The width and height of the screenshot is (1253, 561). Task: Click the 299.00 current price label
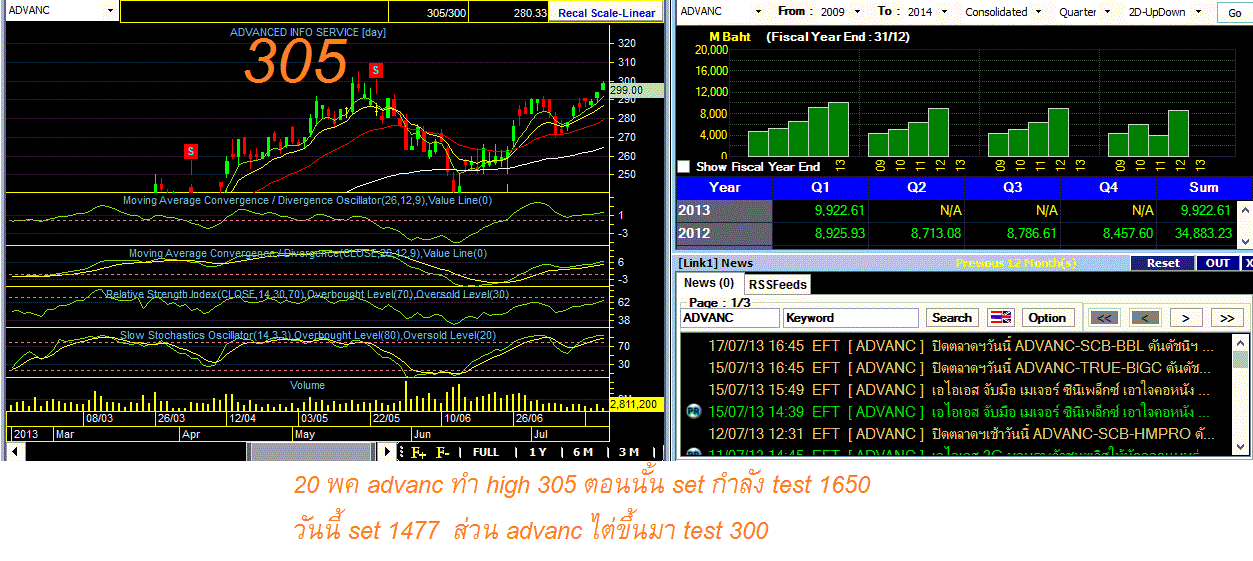click(x=637, y=90)
